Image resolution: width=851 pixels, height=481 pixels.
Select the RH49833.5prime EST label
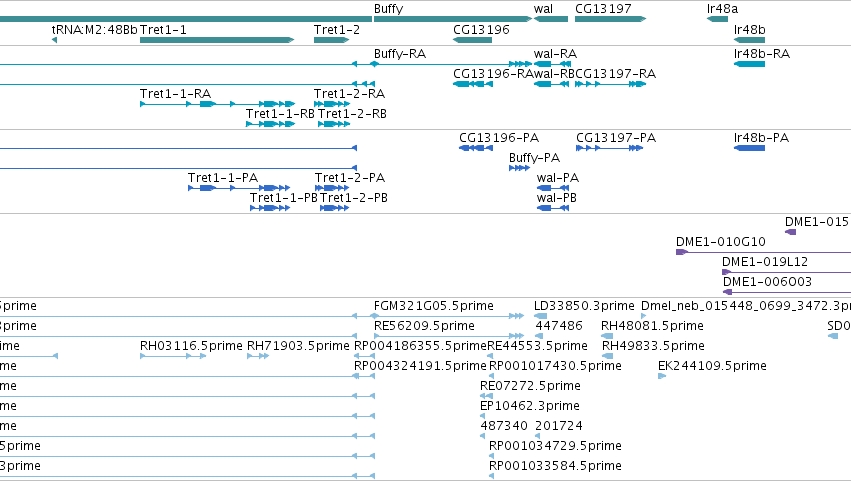click(x=653, y=346)
